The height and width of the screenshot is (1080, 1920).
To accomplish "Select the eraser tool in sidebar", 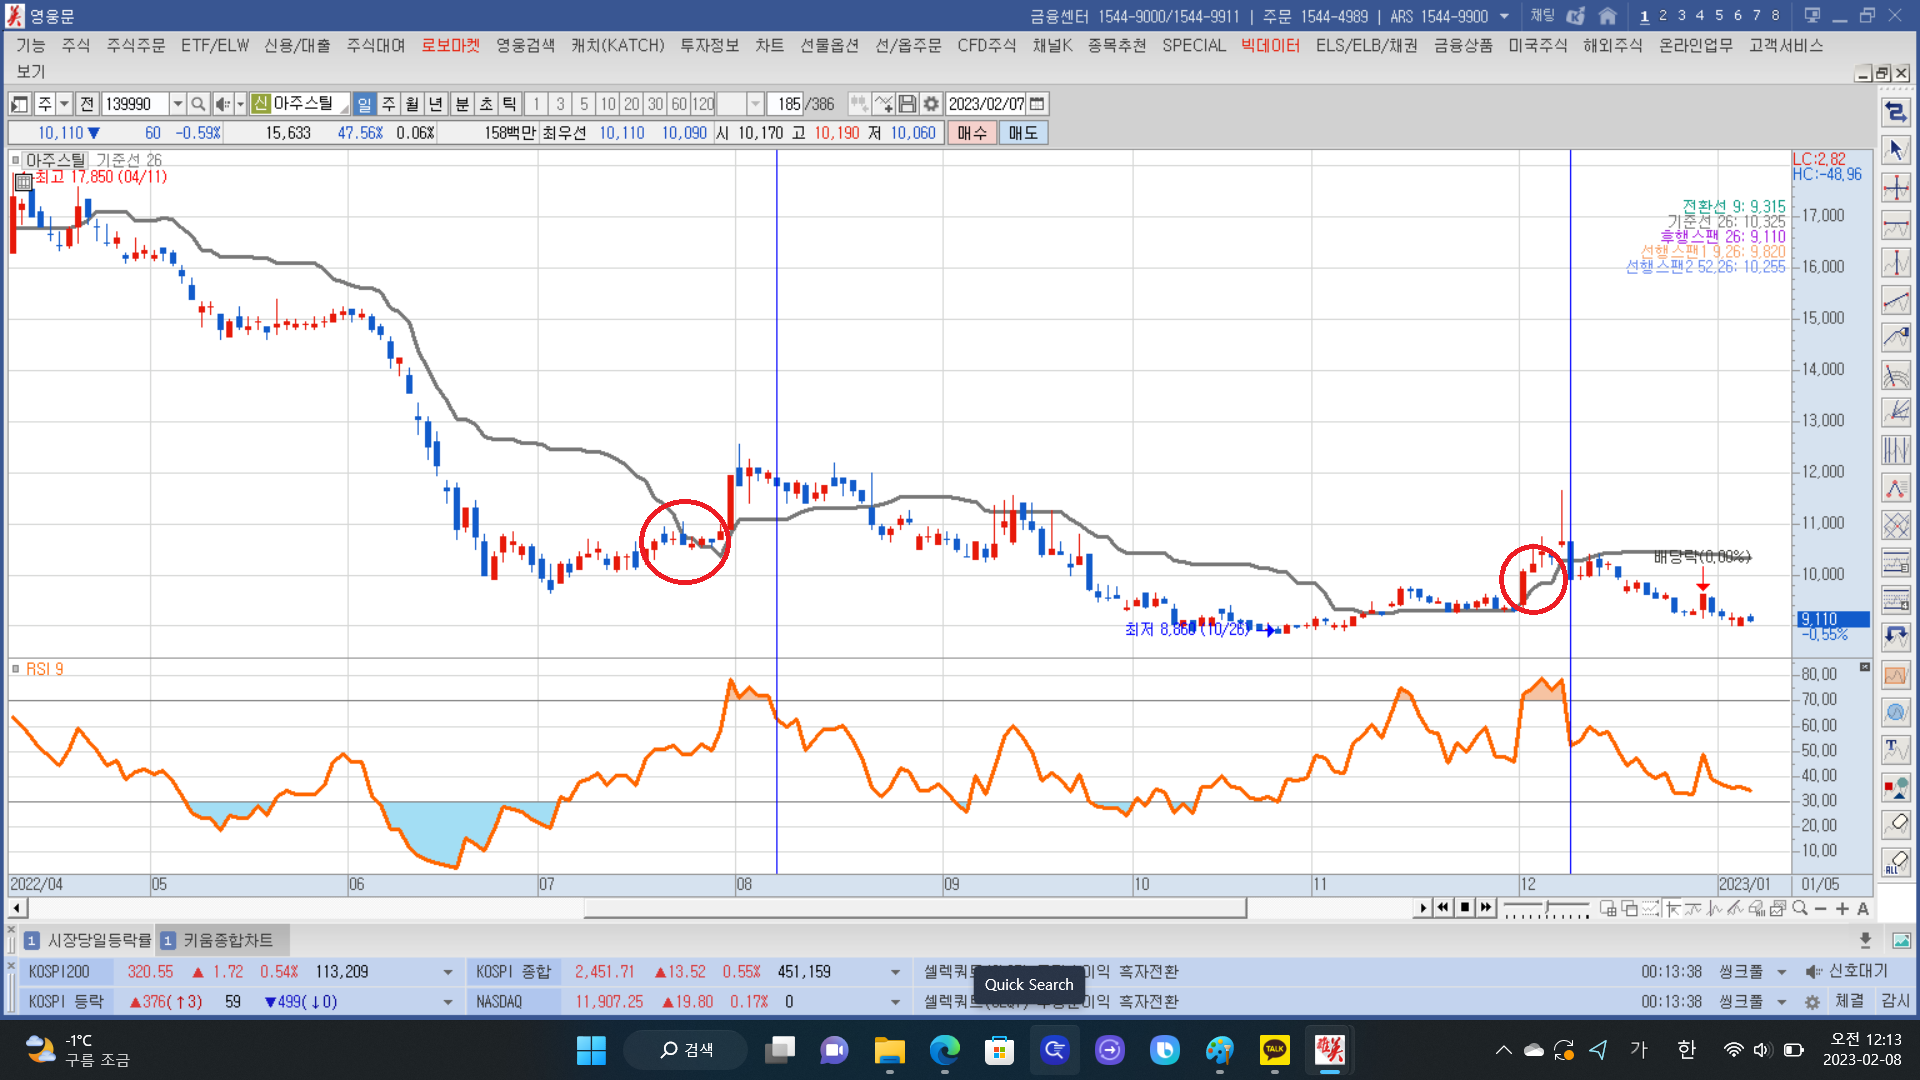I will (1896, 824).
